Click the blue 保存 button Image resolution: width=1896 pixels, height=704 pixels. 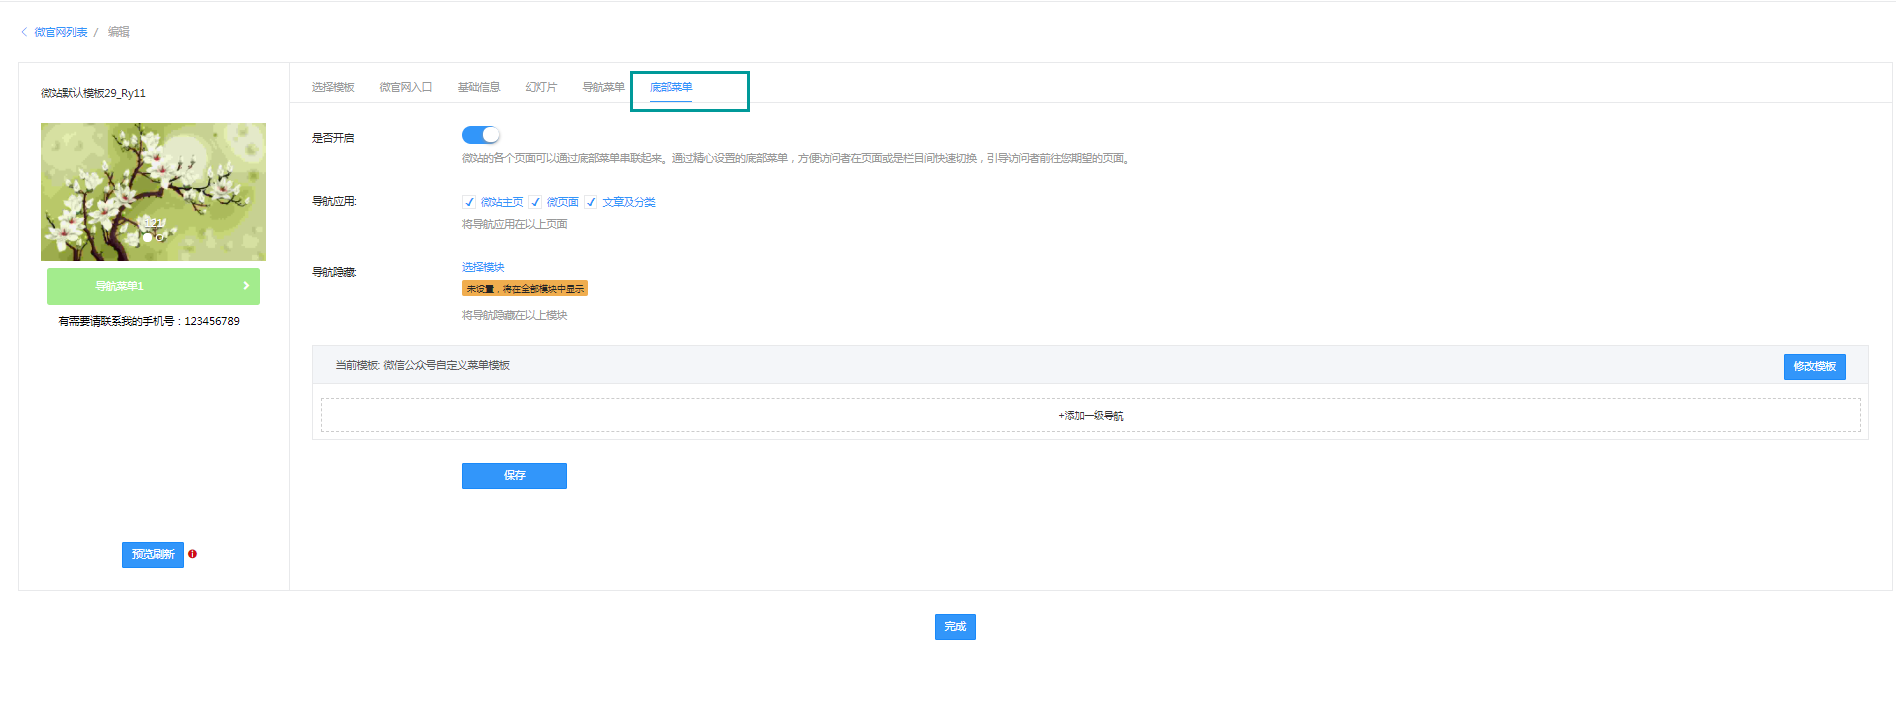pos(514,476)
